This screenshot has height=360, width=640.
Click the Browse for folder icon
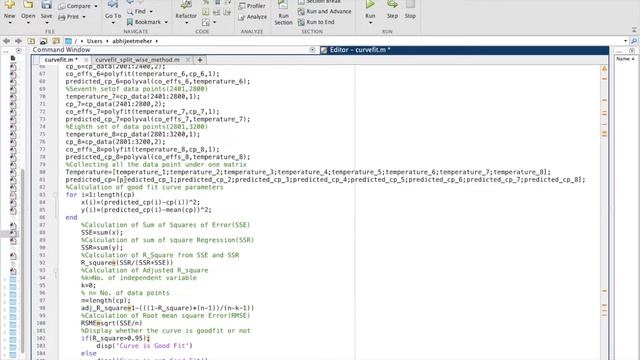click(x=43, y=41)
